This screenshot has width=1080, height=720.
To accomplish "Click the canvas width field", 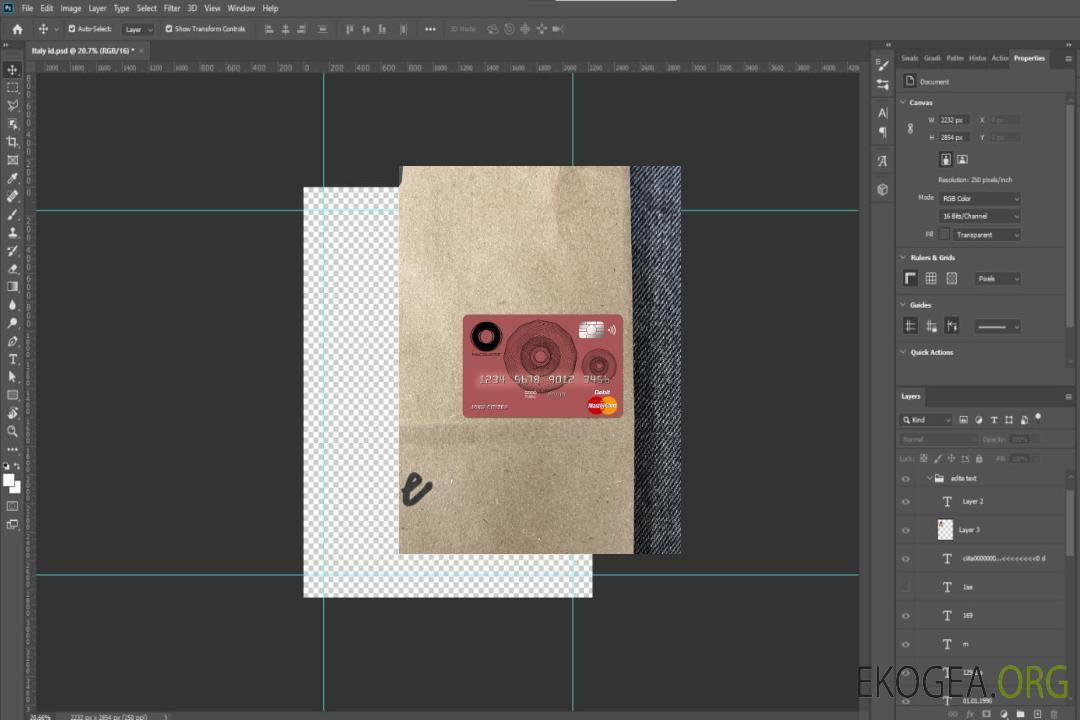I will point(954,120).
